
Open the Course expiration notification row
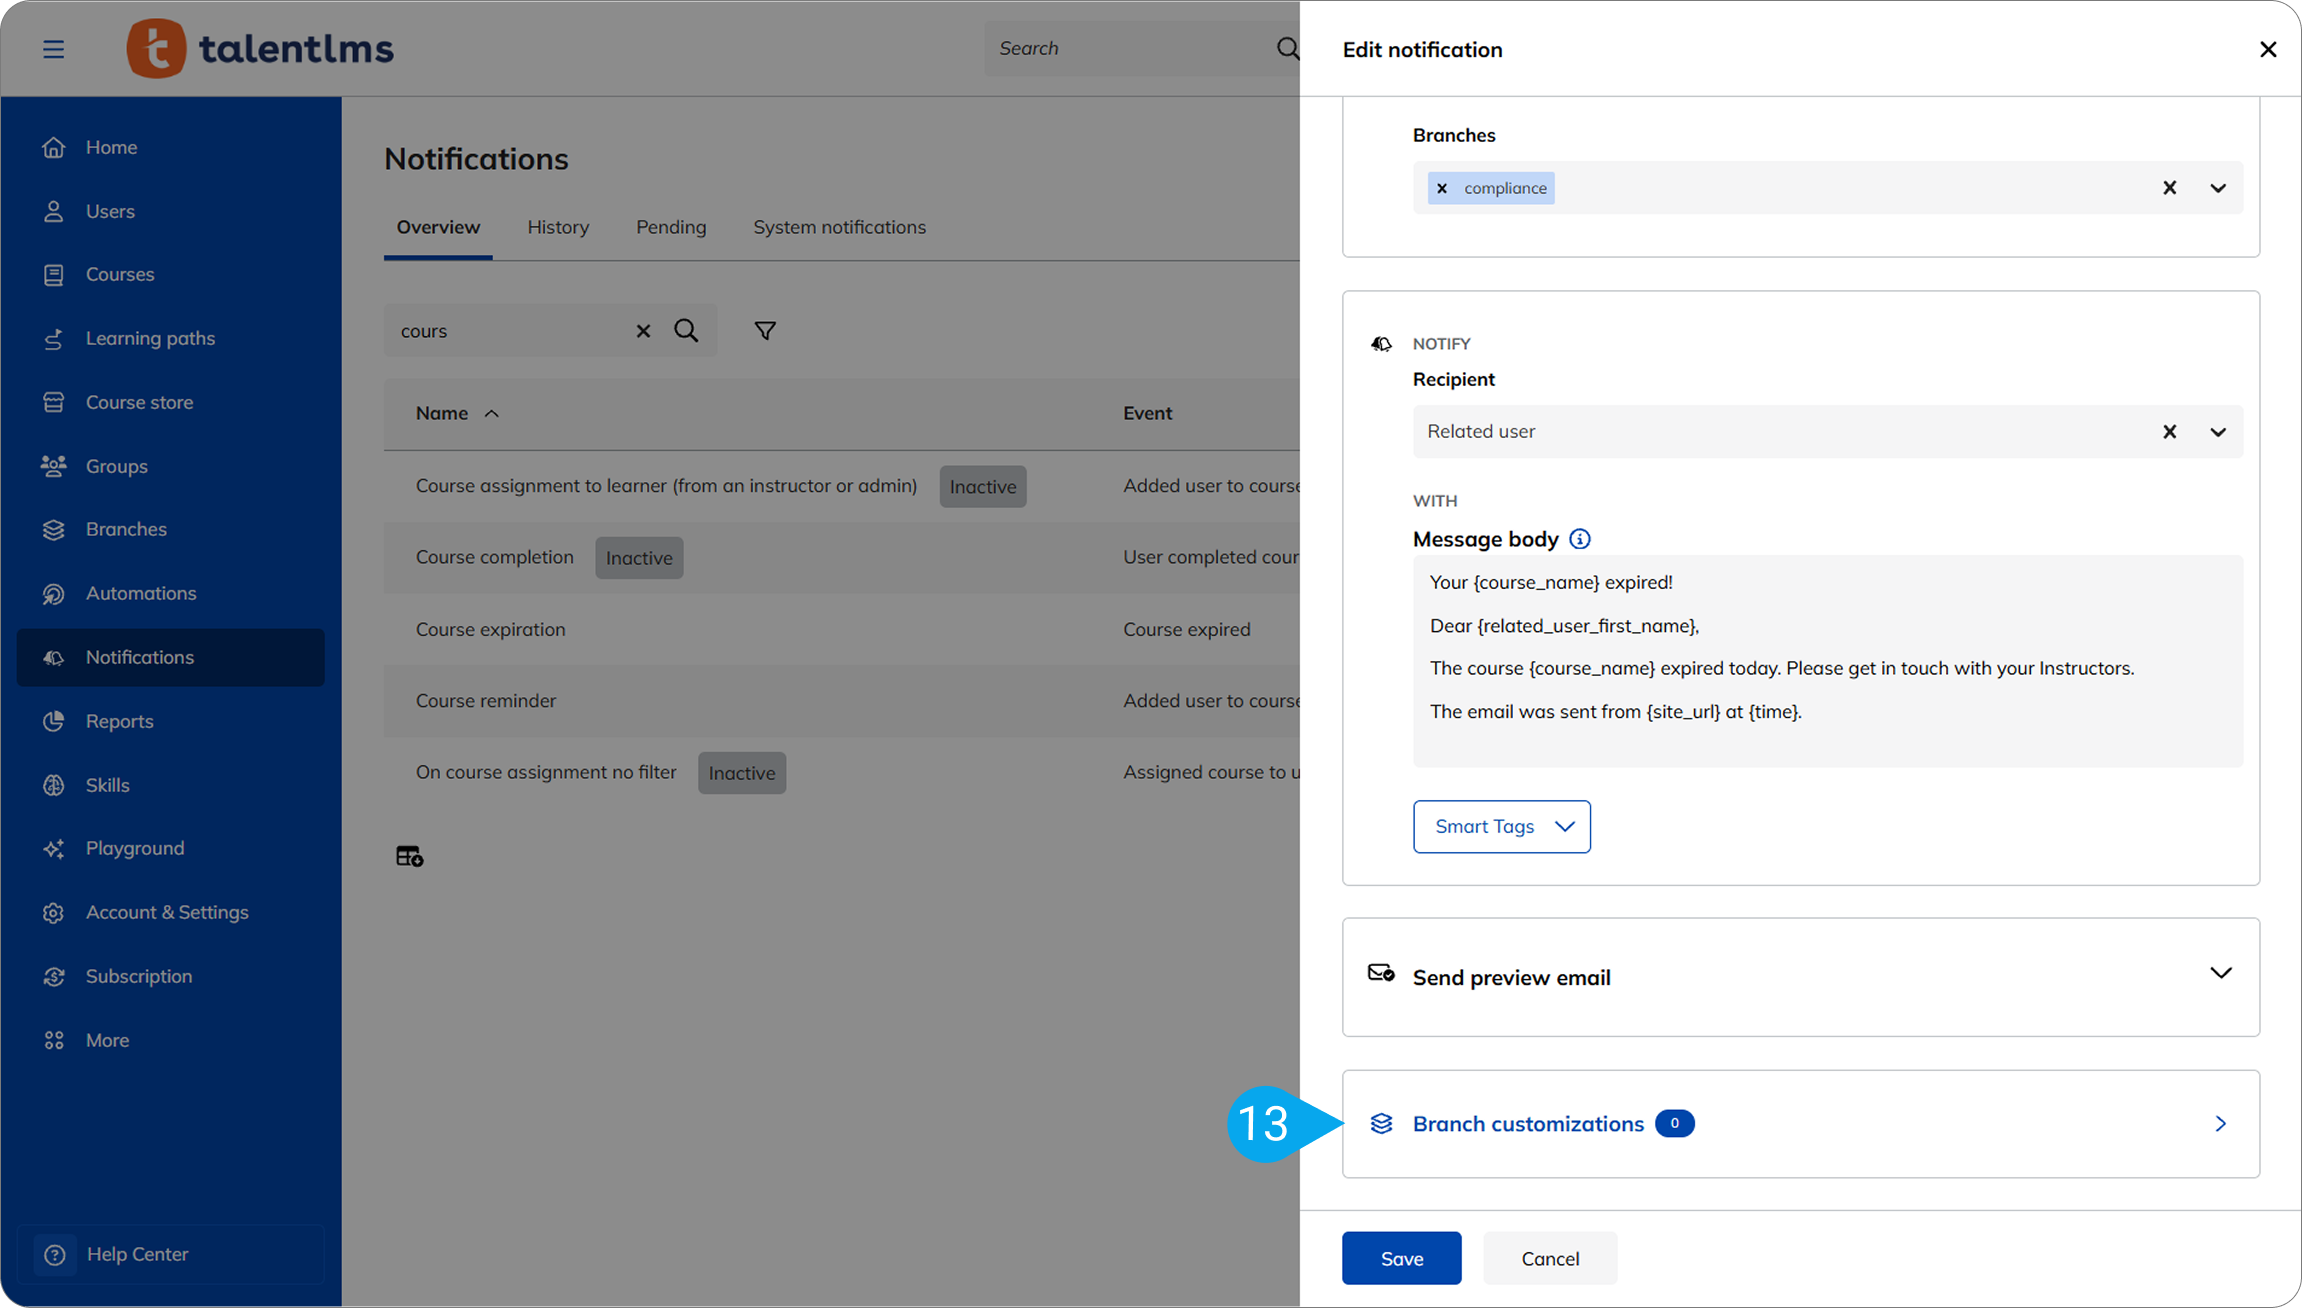842,629
